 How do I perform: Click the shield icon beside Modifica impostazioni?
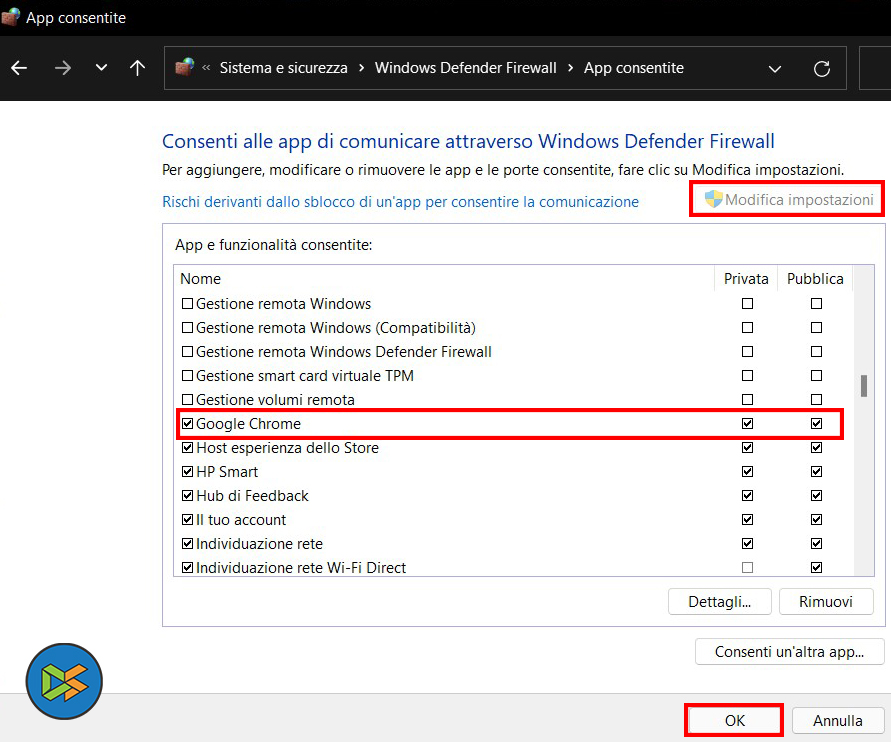pyautogui.click(x=713, y=200)
